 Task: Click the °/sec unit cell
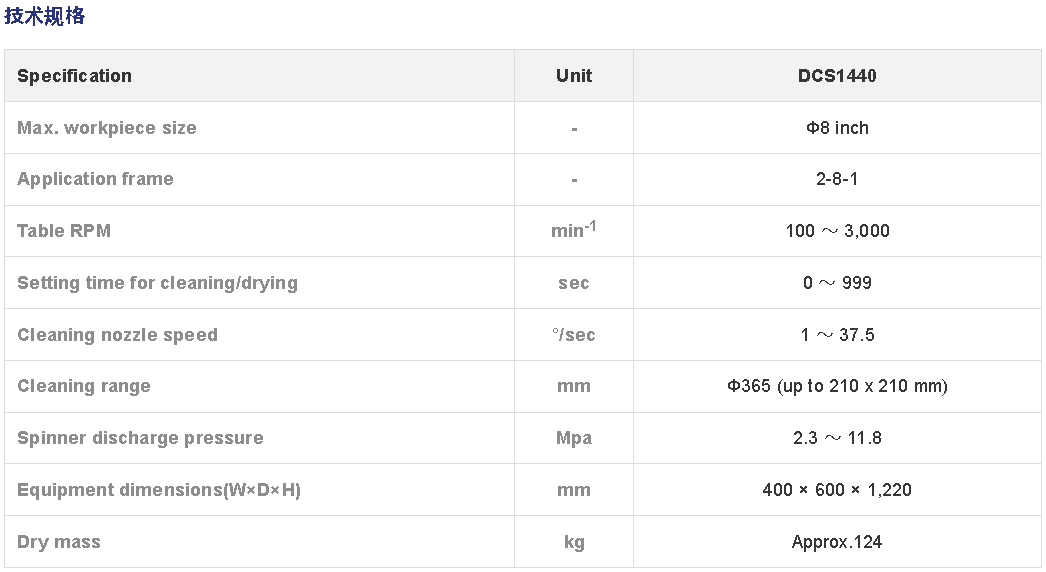[574, 335]
